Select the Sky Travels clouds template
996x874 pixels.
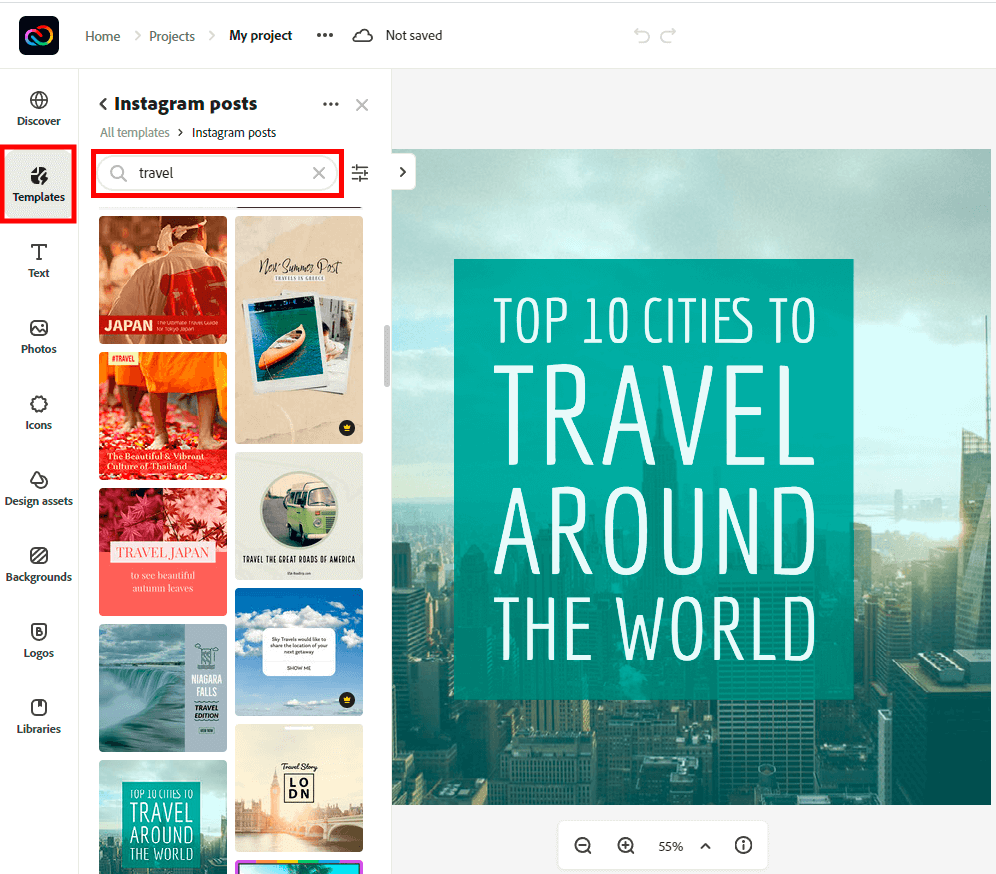(299, 652)
